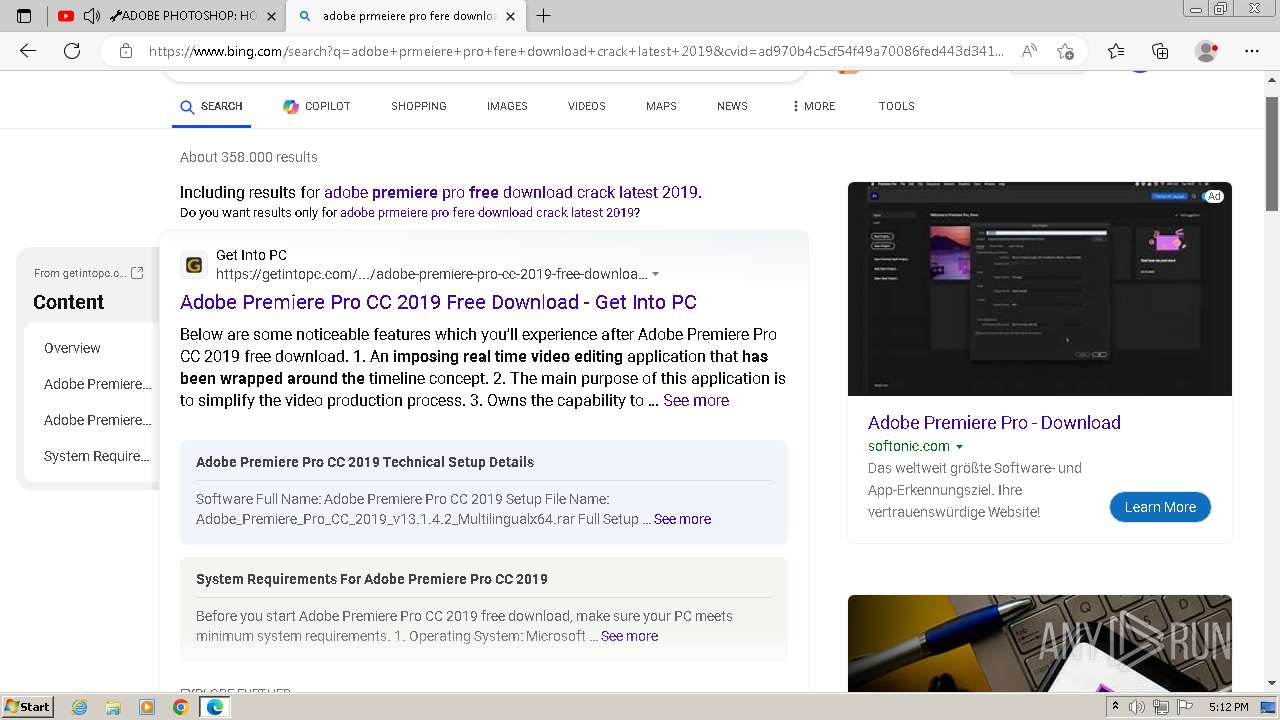Open File Explorer from the taskbar
This screenshot has height=720, width=1280.
(x=113, y=707)
